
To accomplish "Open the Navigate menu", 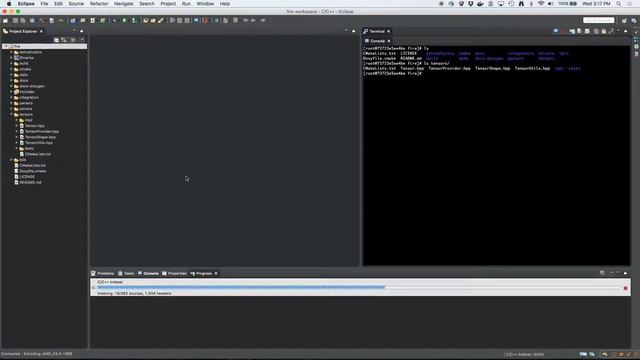I will (124, 4).
